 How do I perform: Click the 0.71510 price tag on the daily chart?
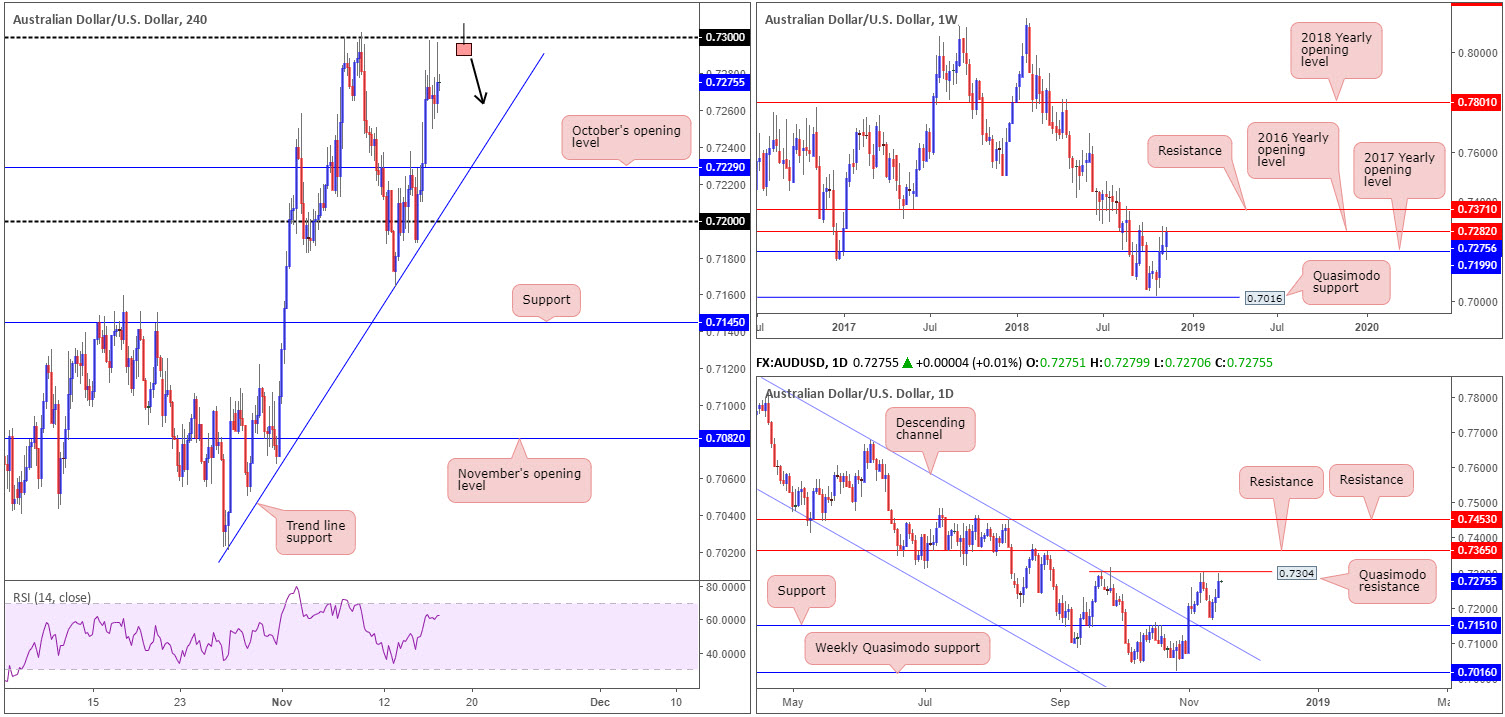pyautogui.click(x=1477, y=626)
